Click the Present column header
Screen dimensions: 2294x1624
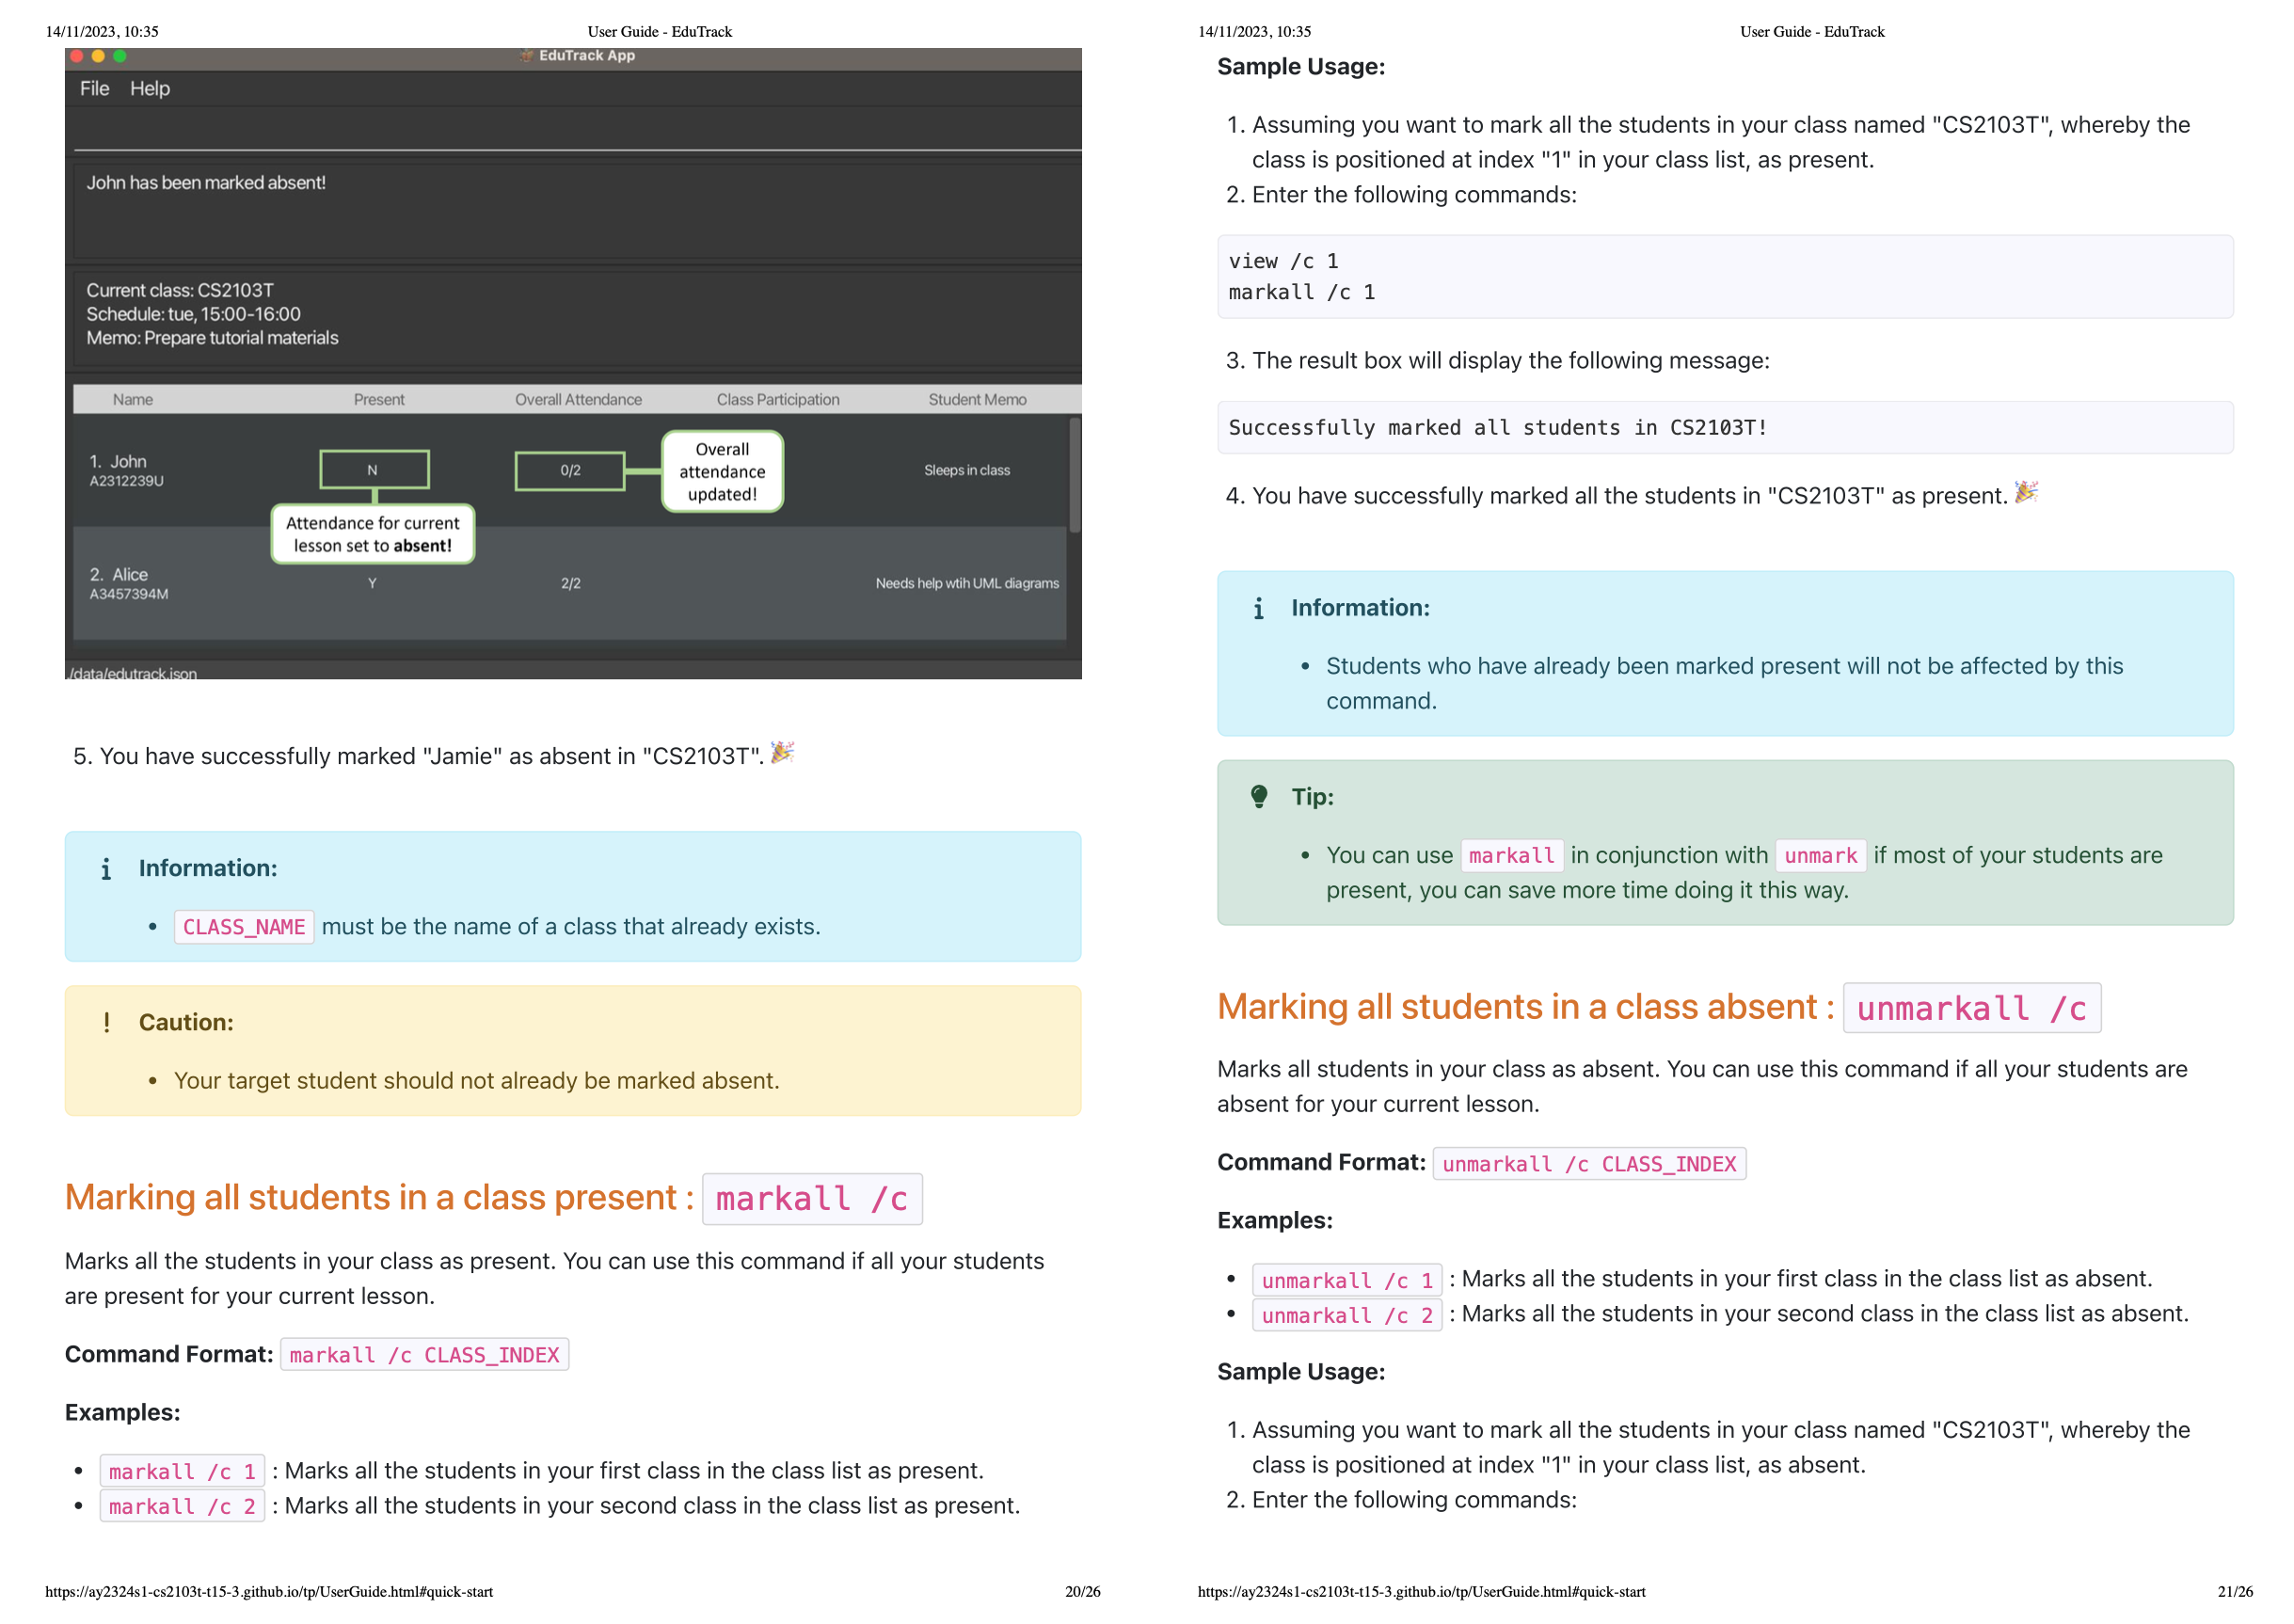pos(378,399)
